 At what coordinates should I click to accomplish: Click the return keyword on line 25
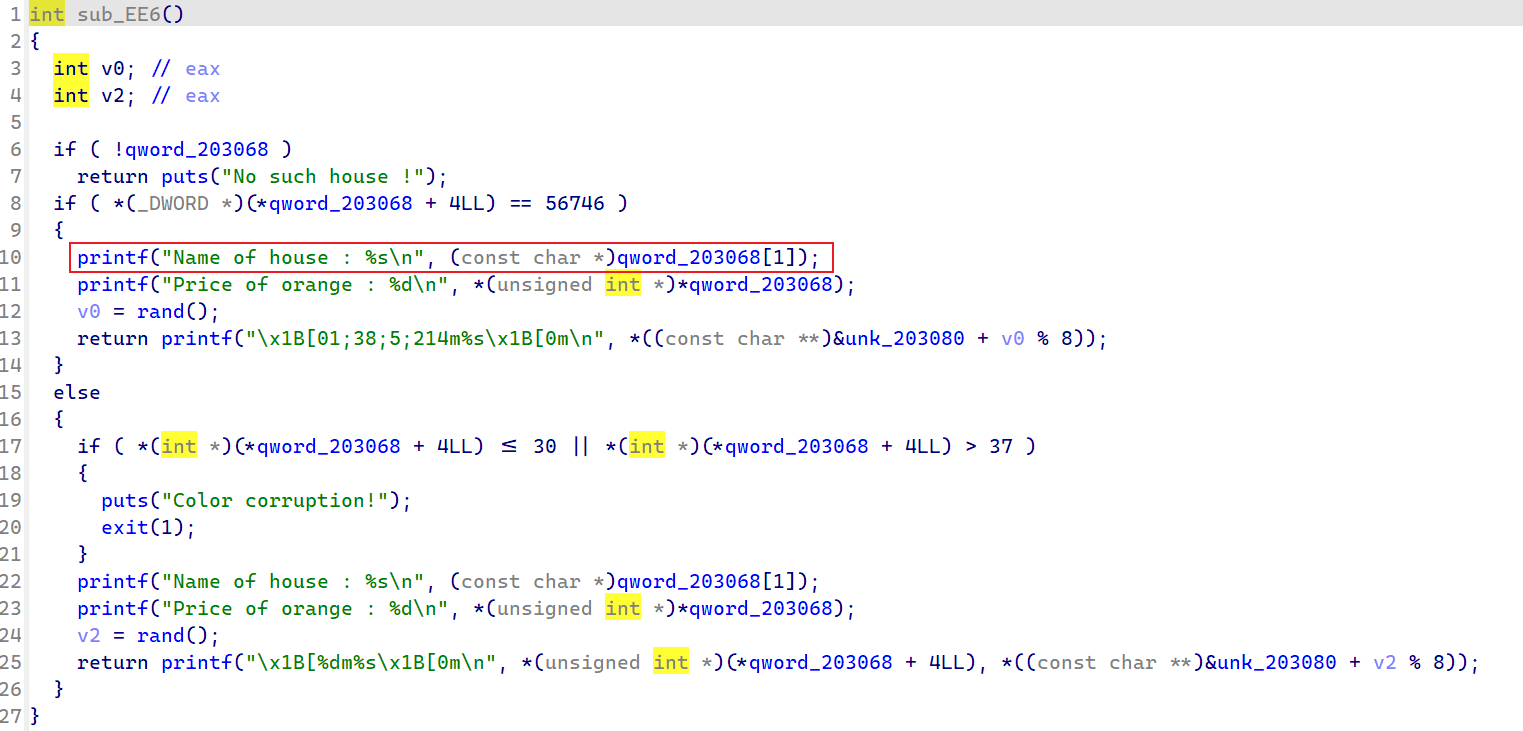tap(112, 662)
